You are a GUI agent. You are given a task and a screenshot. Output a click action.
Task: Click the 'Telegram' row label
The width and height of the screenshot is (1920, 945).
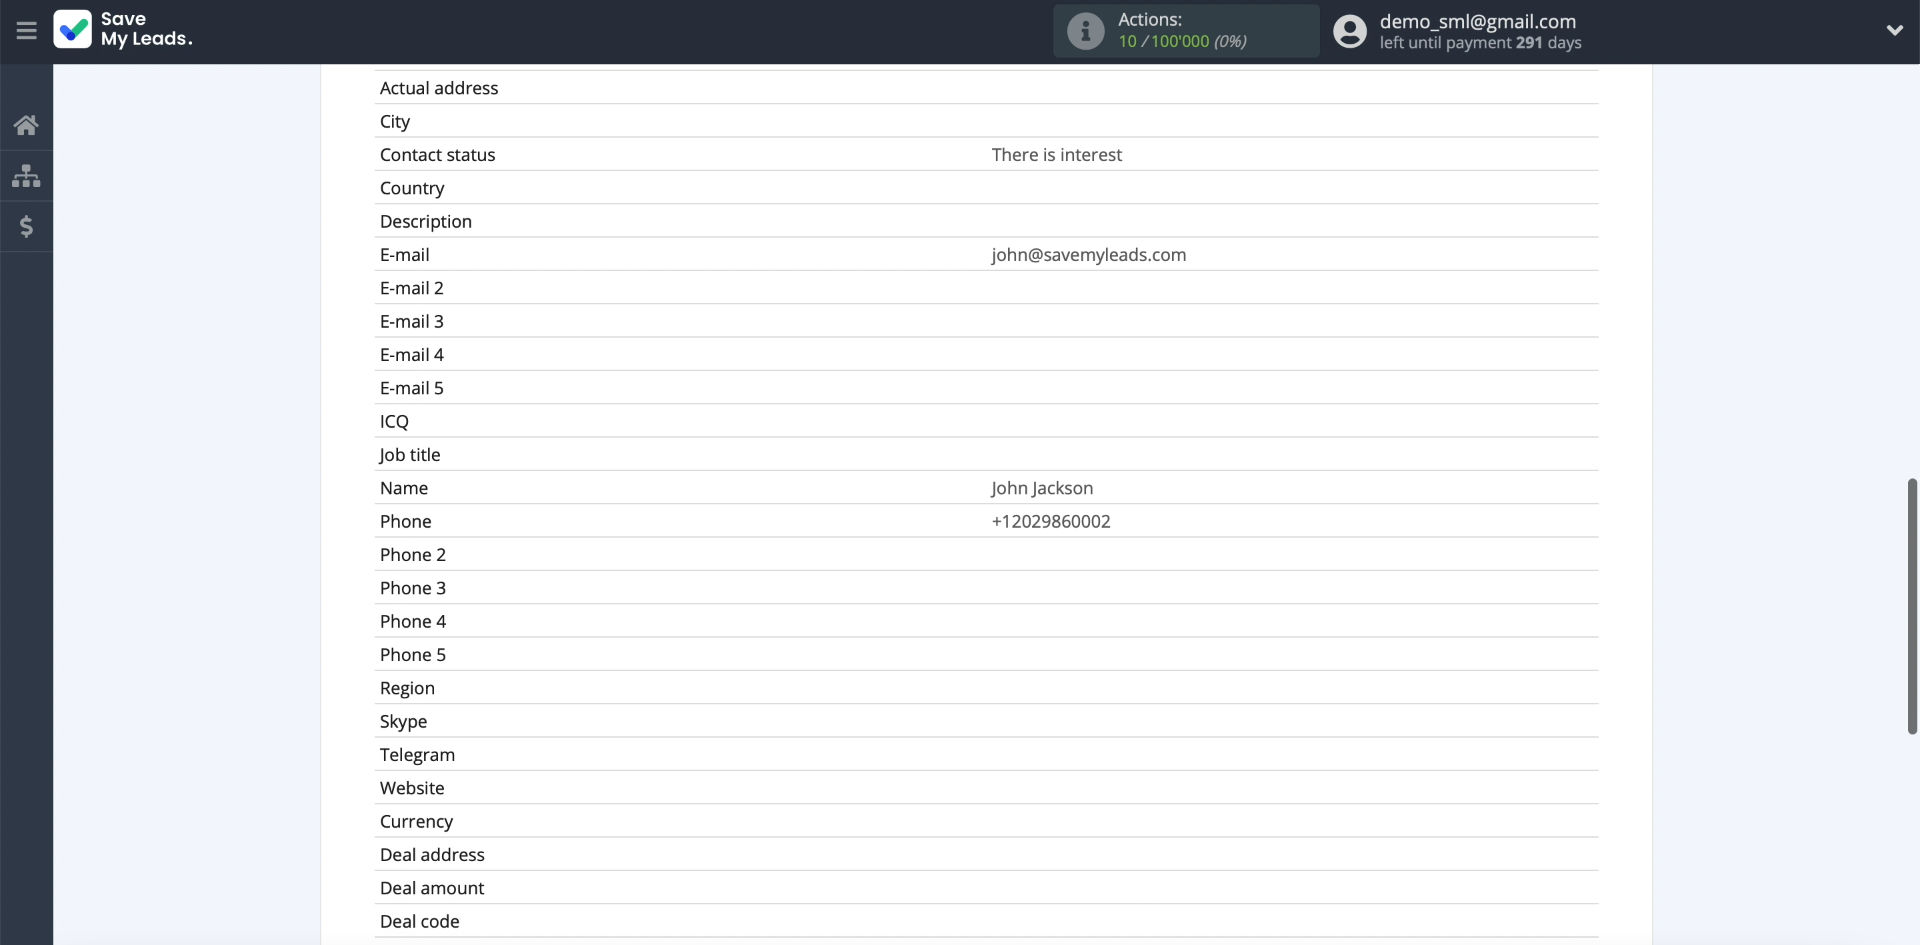(x=417, y=755)
